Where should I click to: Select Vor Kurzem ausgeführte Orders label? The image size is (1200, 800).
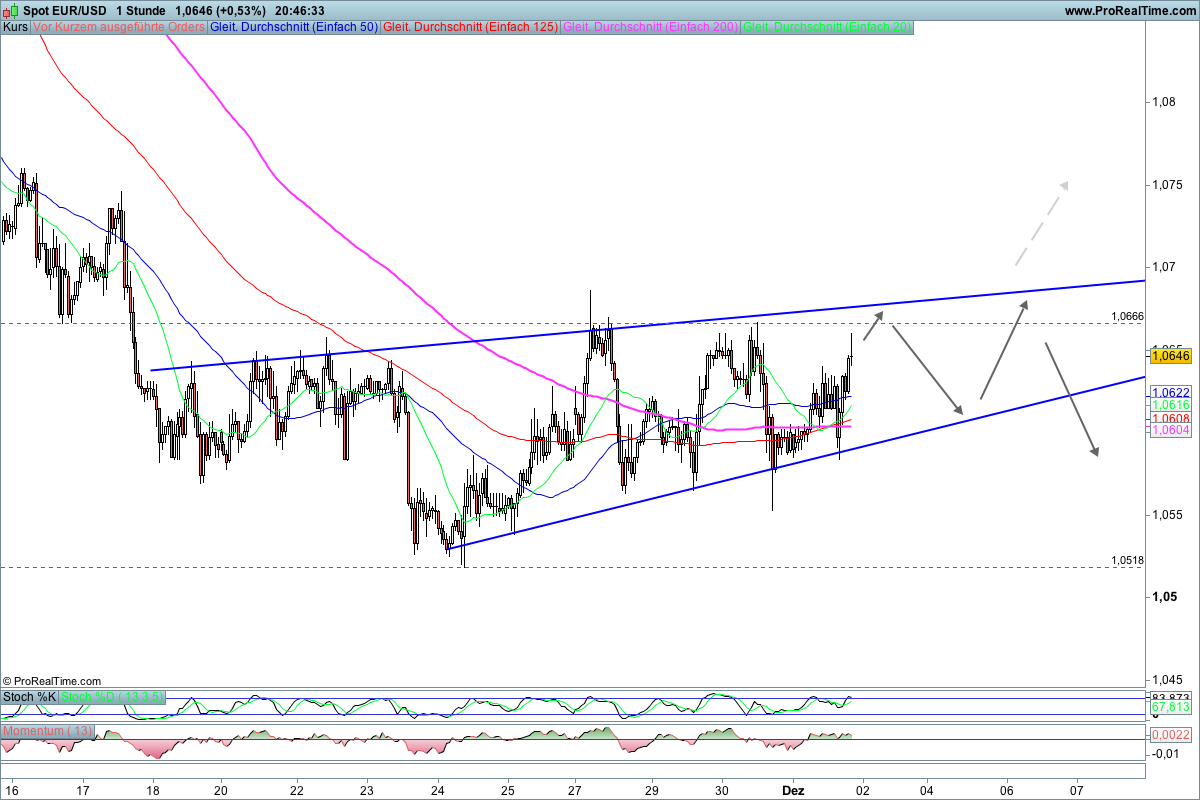119,27
